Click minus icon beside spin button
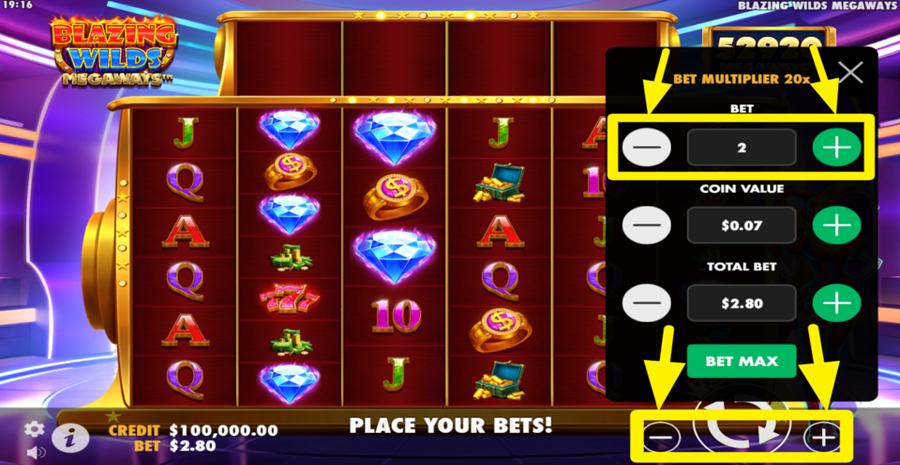The width and height of the screenshot is (900, 465). pyautogui.click(x=661, y=438)
